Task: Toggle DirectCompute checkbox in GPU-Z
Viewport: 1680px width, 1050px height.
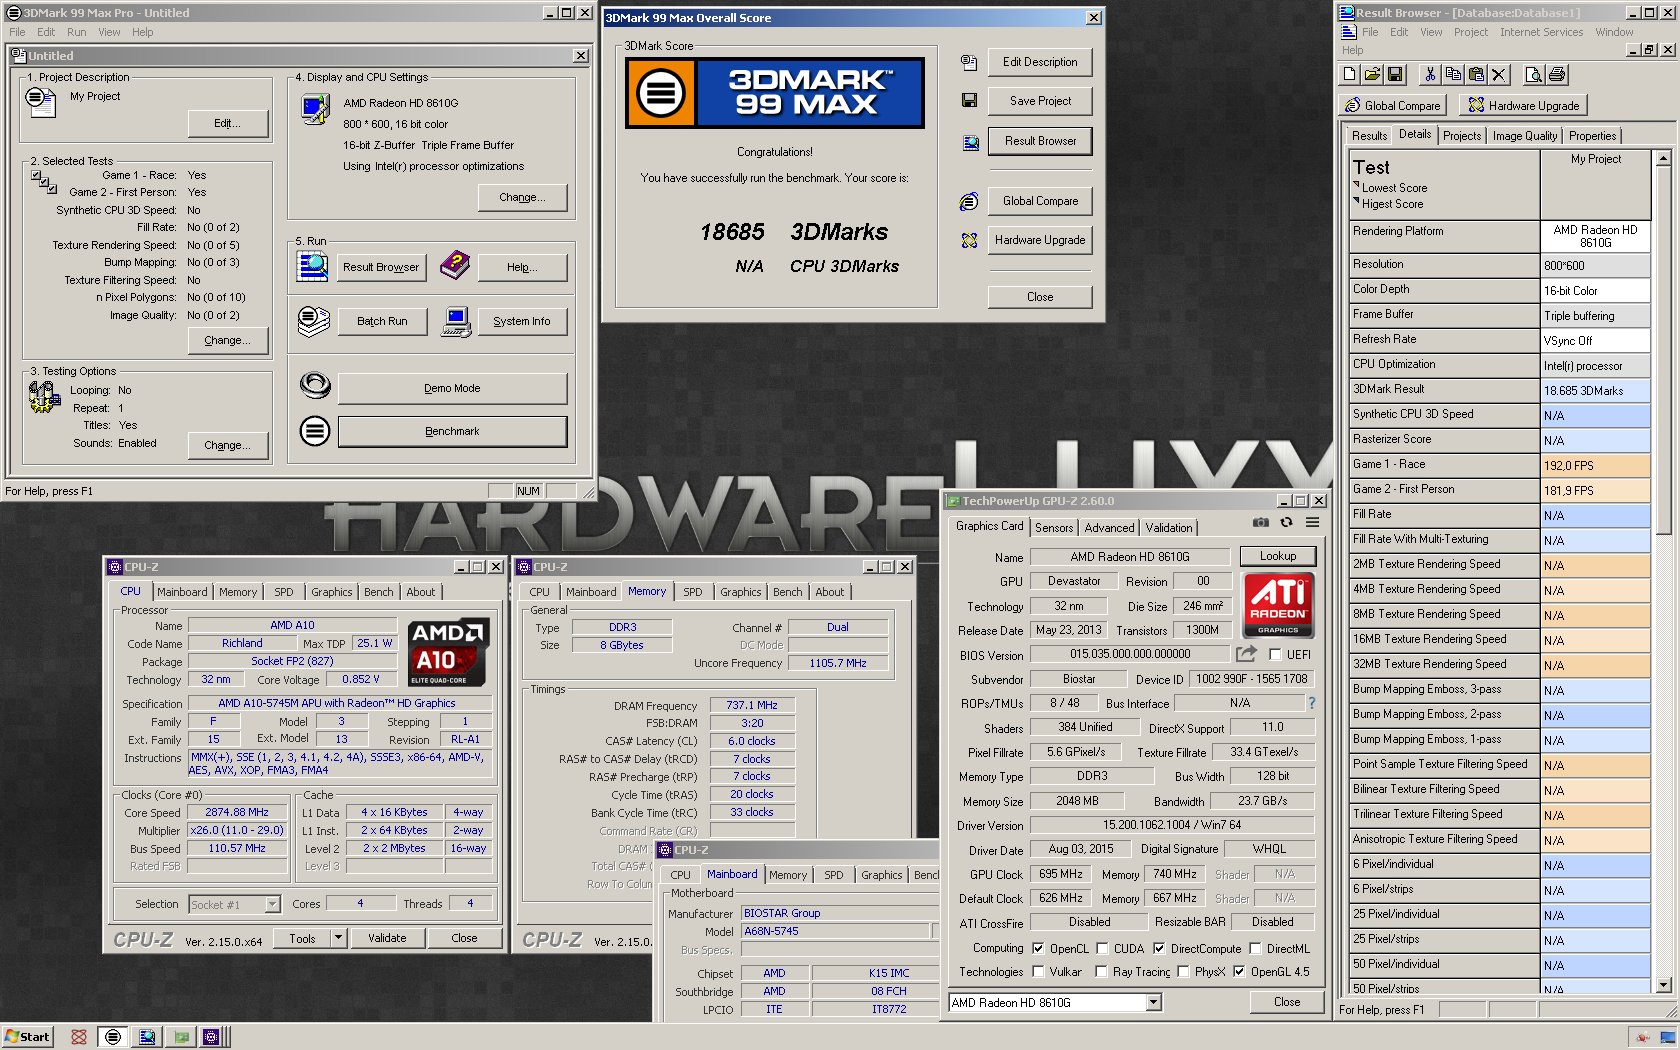Action: pos(1159,948)
